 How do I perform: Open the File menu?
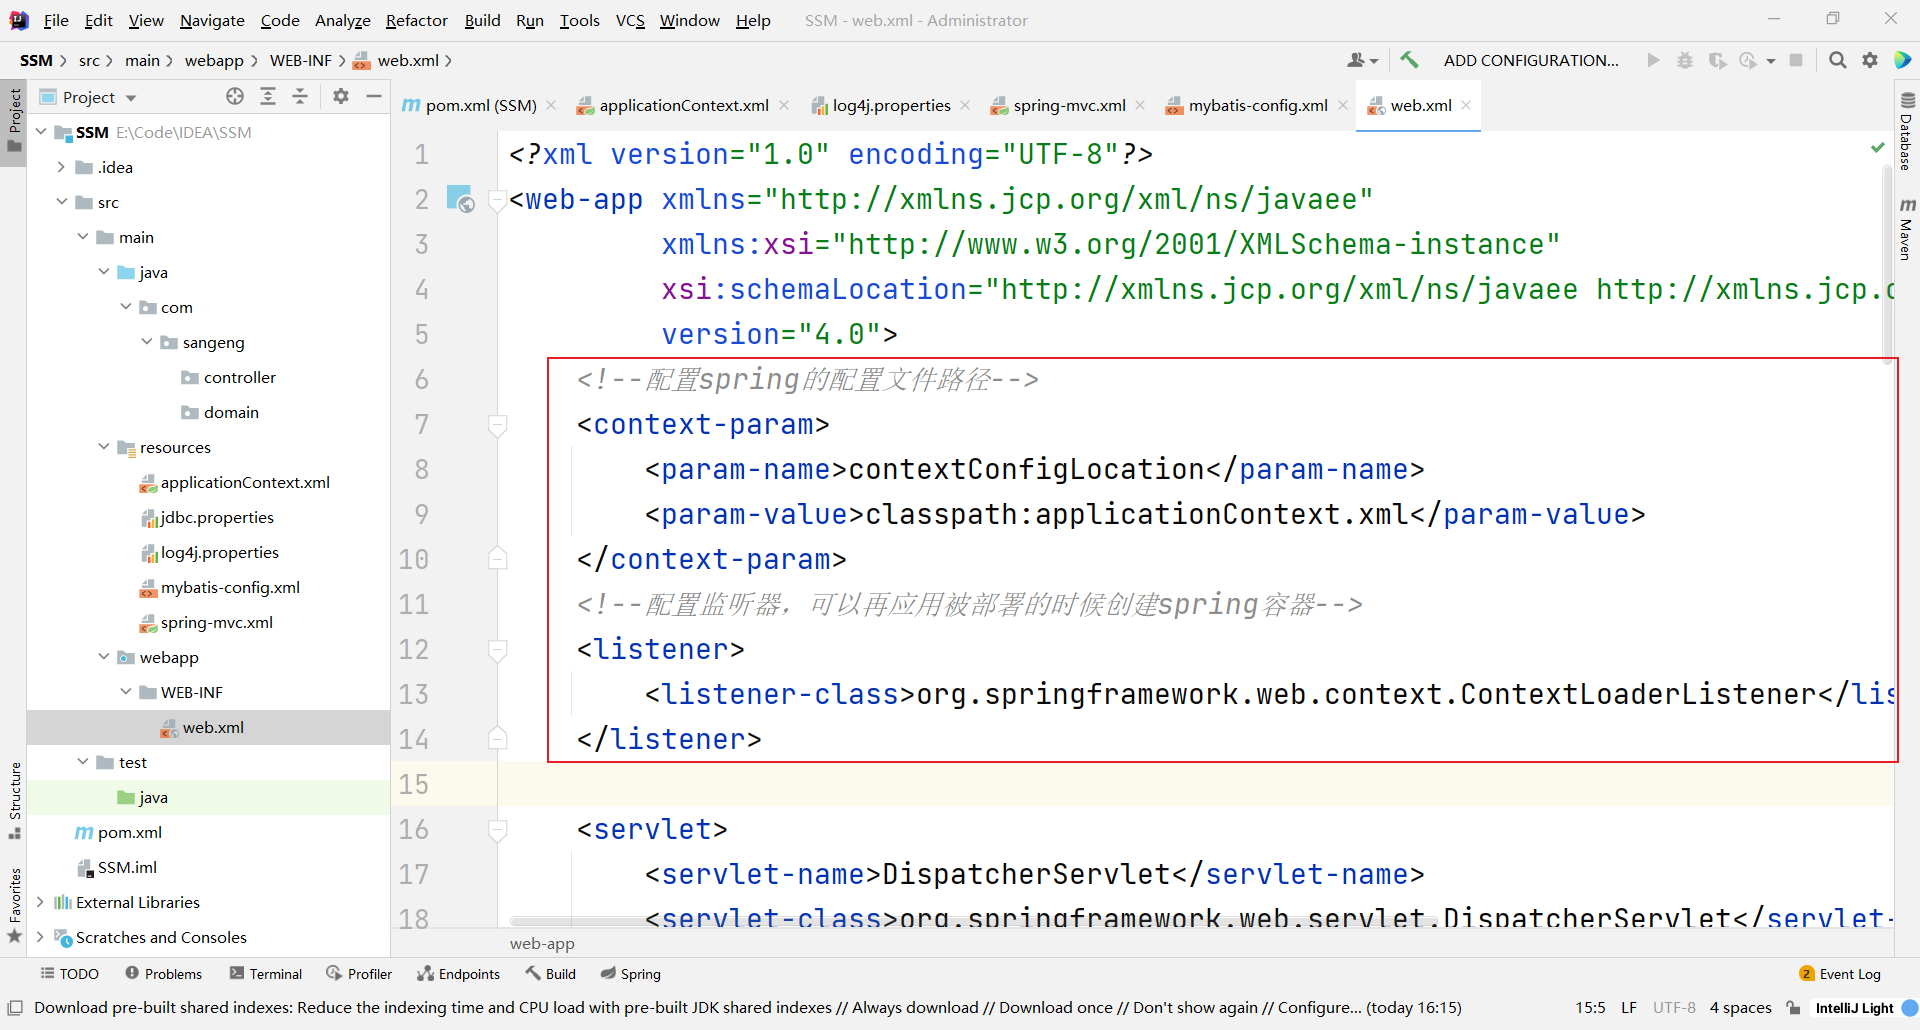pyautogui.click(x=56, y=20)
